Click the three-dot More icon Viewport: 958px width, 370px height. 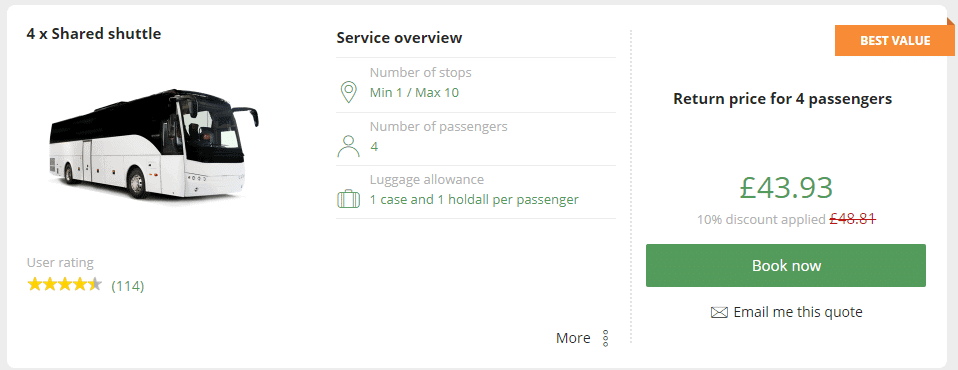605,338
